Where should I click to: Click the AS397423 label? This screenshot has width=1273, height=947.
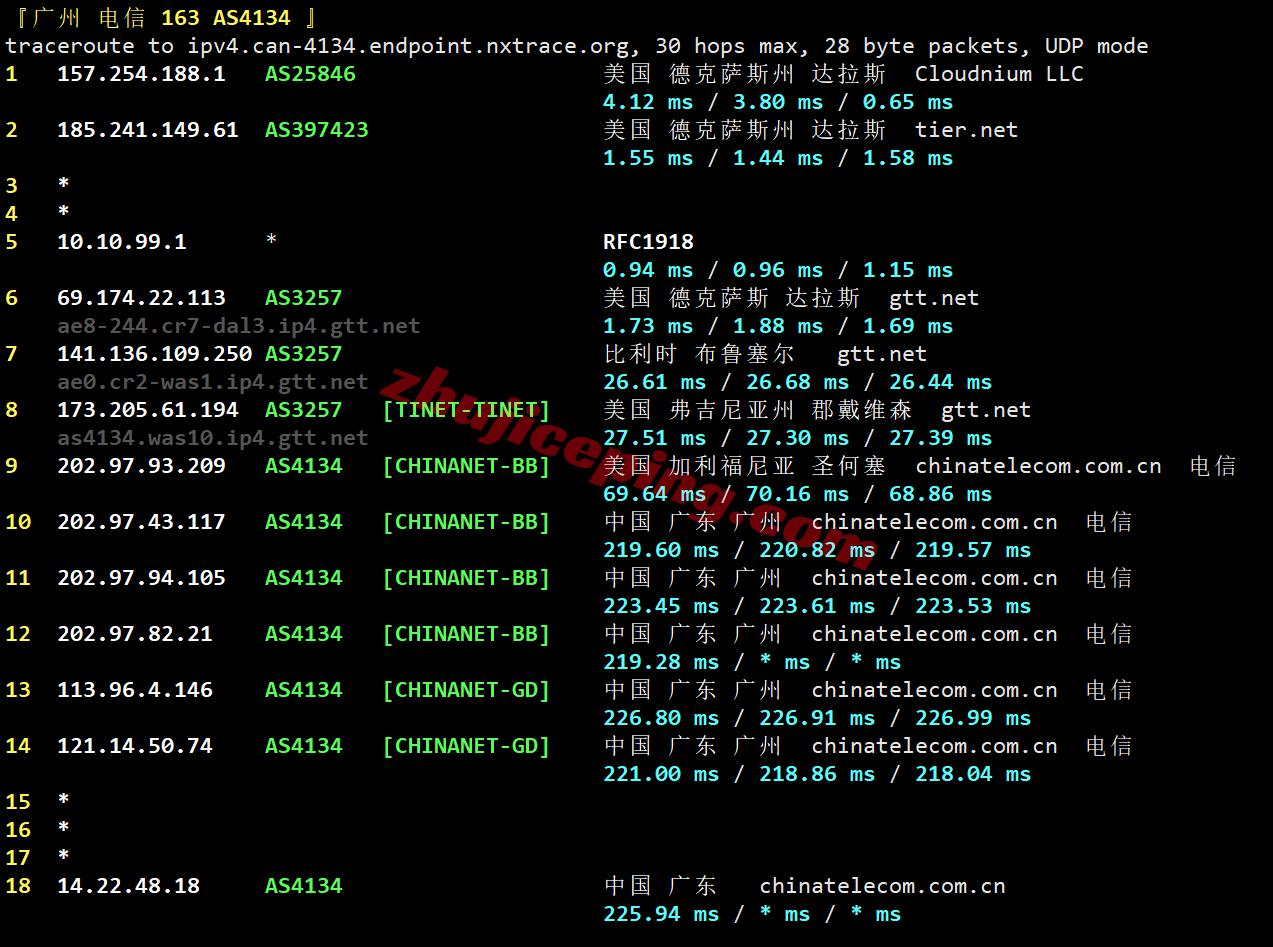click(317, 130)
